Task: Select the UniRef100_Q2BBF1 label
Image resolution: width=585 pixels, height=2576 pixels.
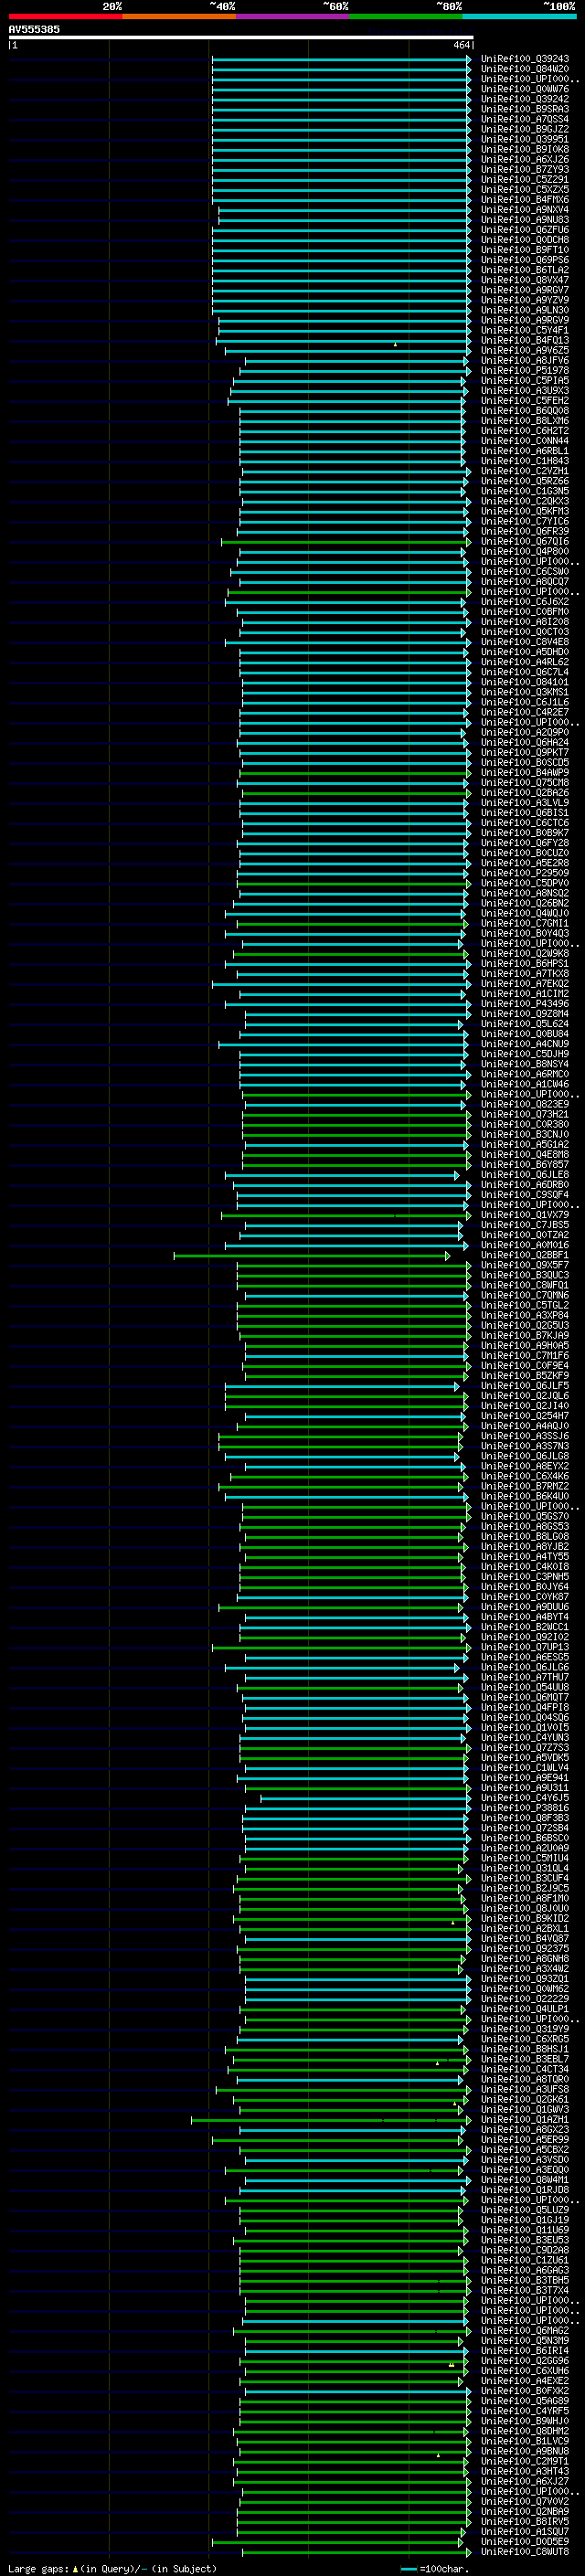Action: tap(525, 1255)
